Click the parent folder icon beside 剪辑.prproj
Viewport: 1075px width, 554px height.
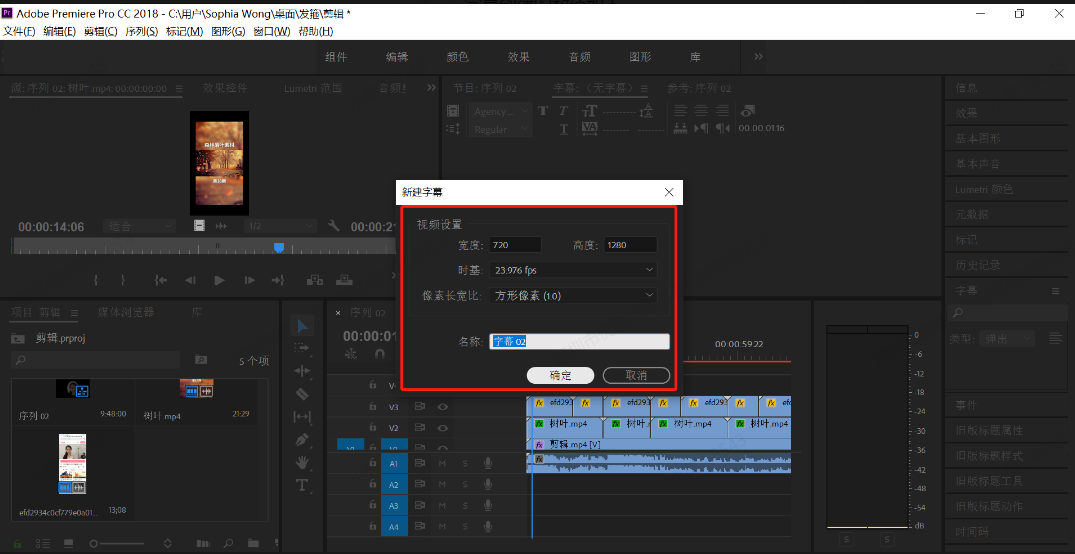19,339
